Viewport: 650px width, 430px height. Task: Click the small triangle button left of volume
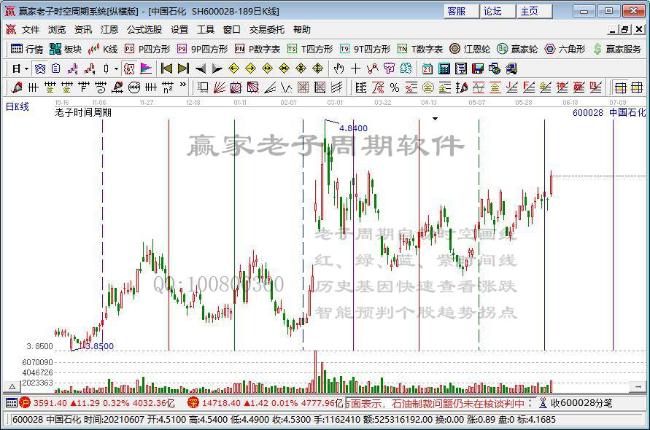click(x=12, y=387)
